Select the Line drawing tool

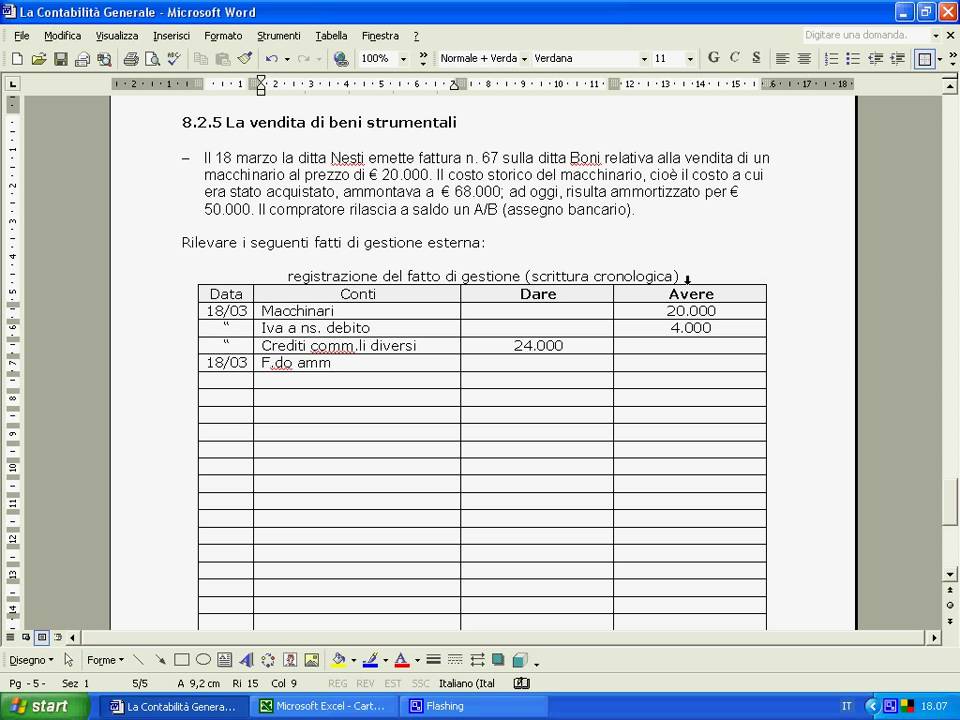[x=138, y=660]
